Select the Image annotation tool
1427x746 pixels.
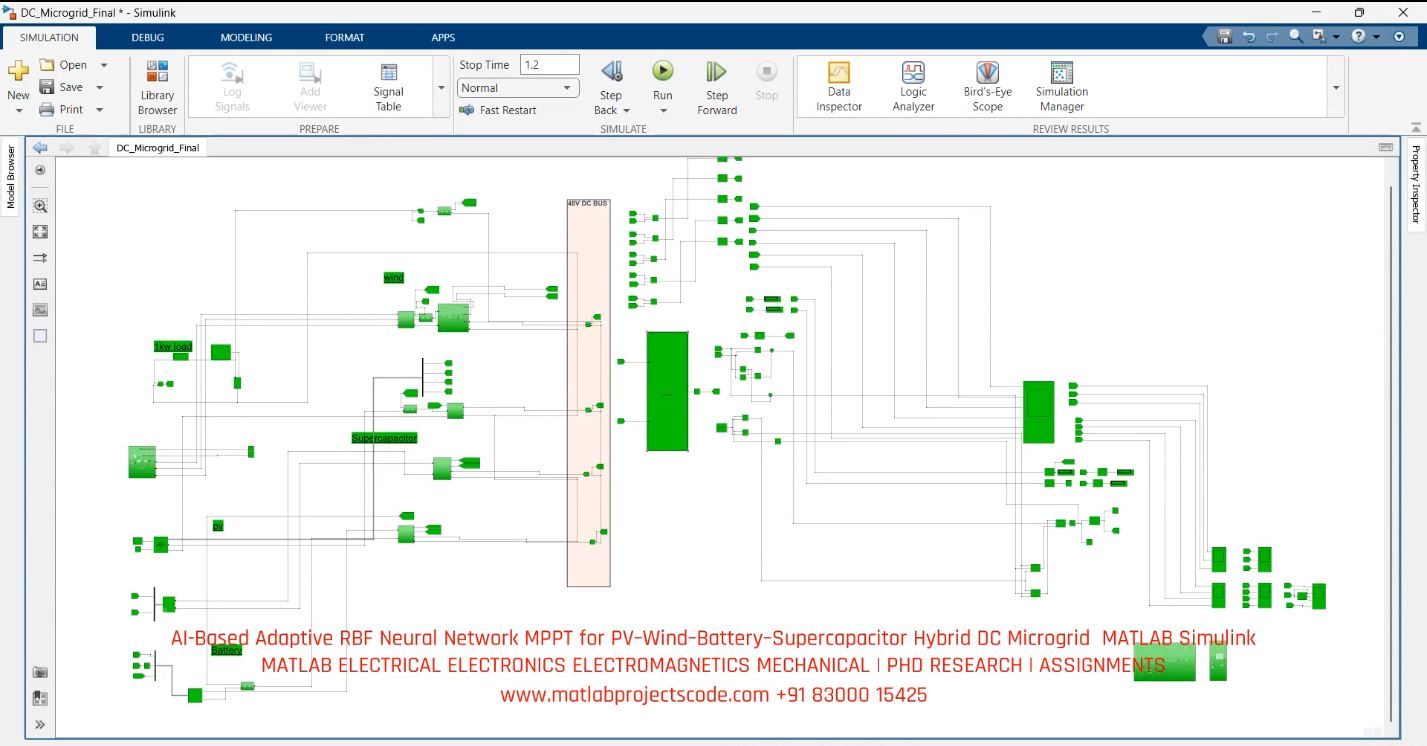[40, 310]
